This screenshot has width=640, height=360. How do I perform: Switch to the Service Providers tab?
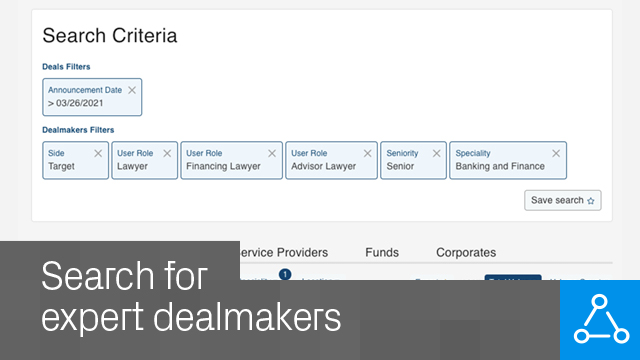(x=284, y=253)
